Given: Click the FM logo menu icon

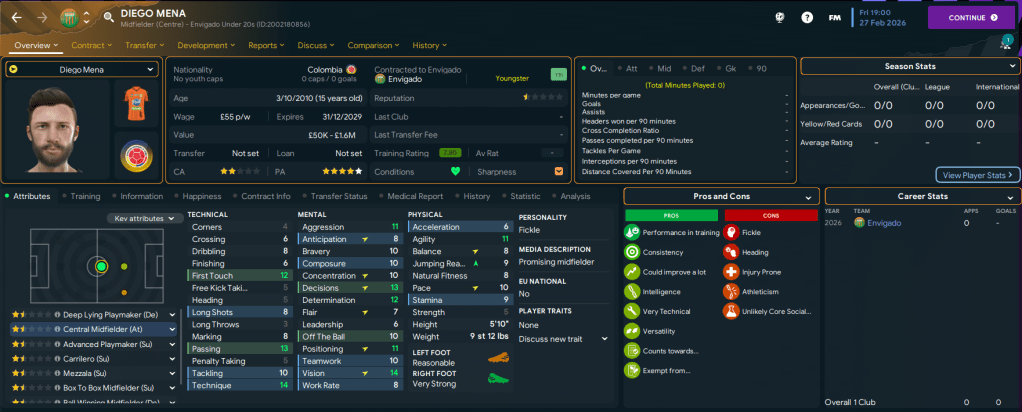Looking at the screenshot, I should pyautogui.click(x=836, y=17).
